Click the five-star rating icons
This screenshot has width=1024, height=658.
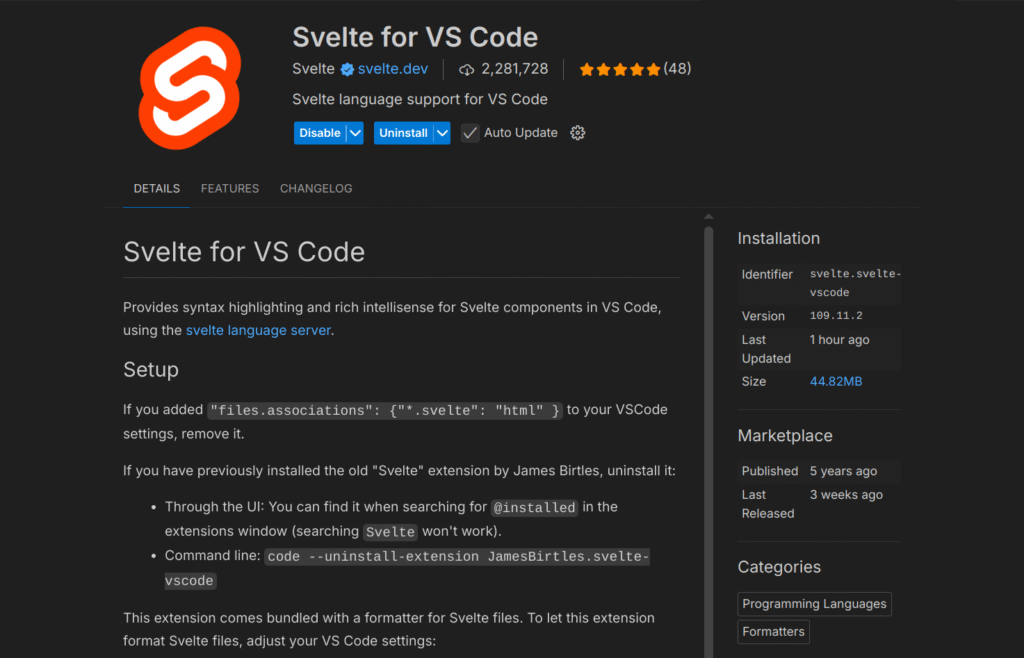point(620,70)
